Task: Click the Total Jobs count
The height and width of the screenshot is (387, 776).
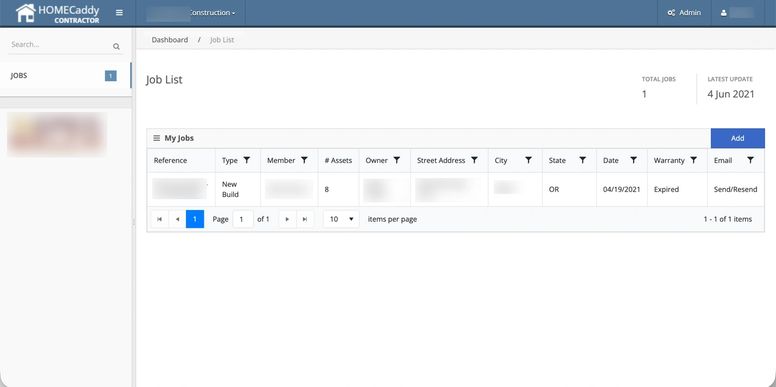Action: tap(644, 94)
